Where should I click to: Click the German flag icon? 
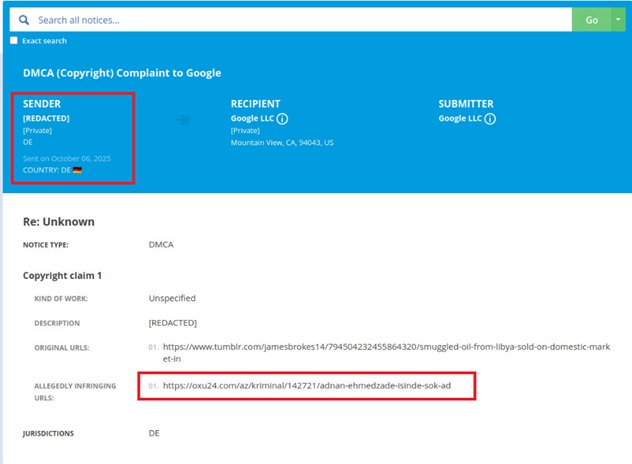[x=78, y=170]
